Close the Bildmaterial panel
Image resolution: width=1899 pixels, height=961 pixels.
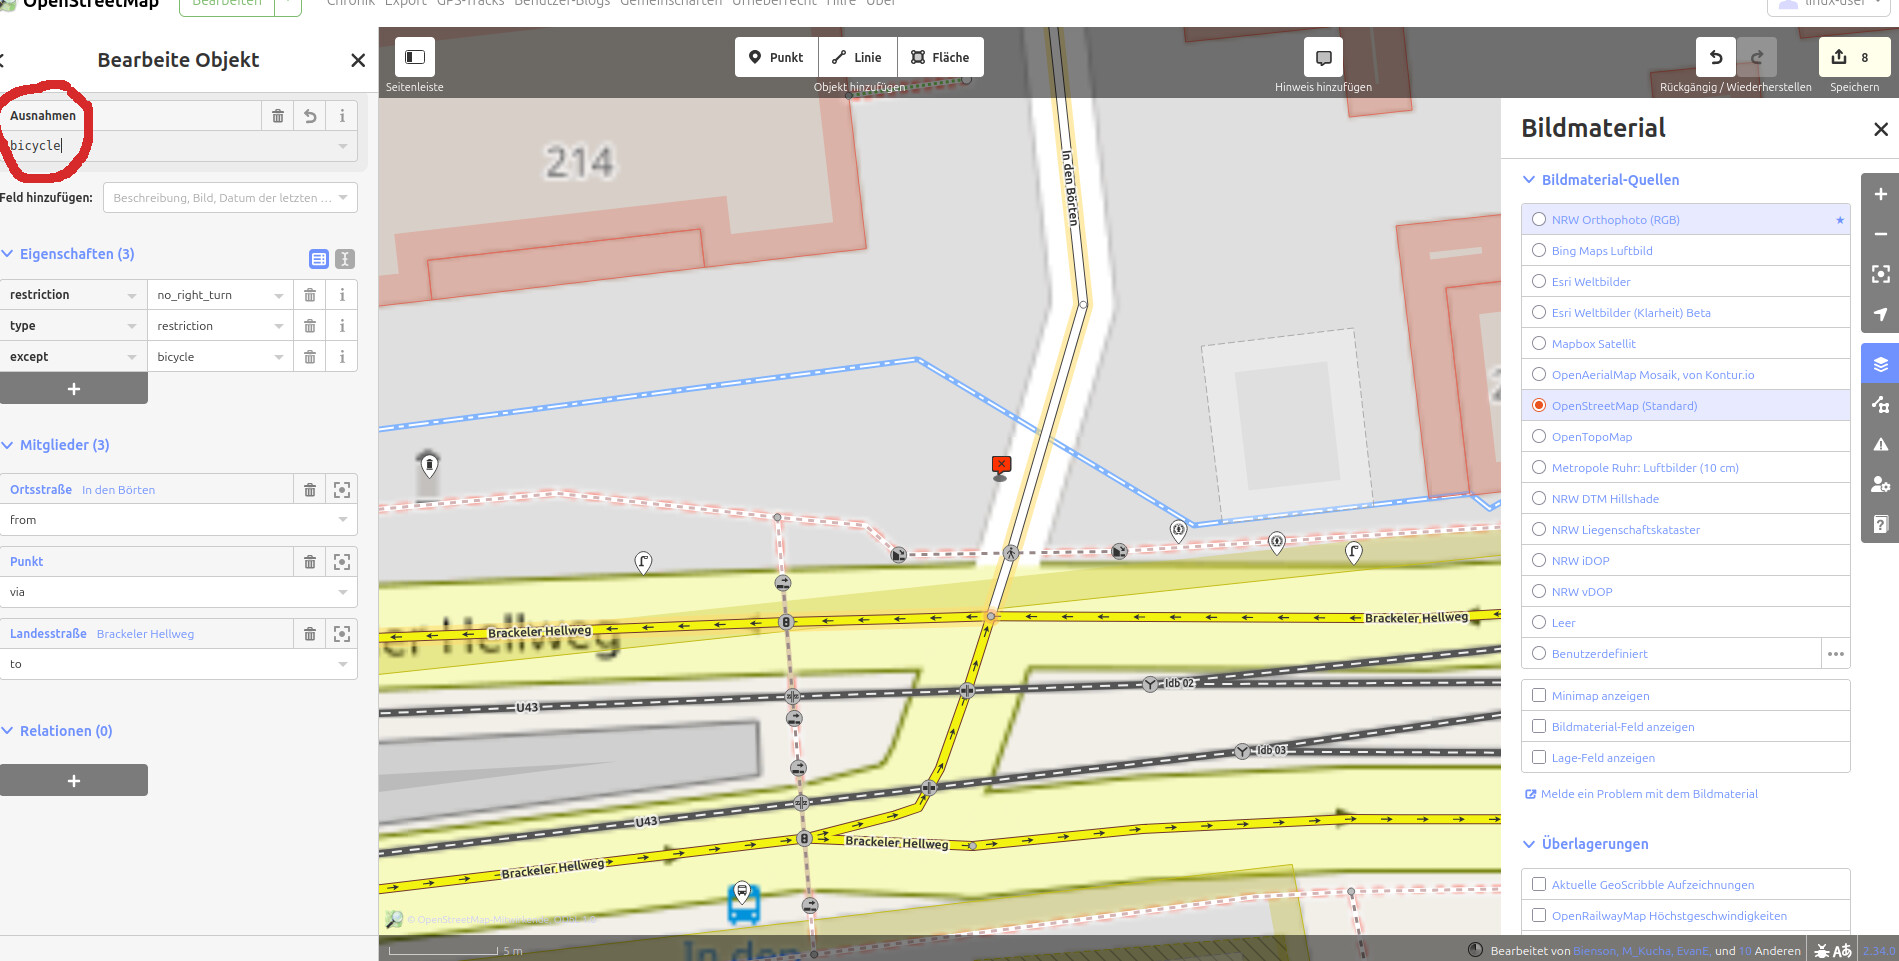pos(1880,129)
